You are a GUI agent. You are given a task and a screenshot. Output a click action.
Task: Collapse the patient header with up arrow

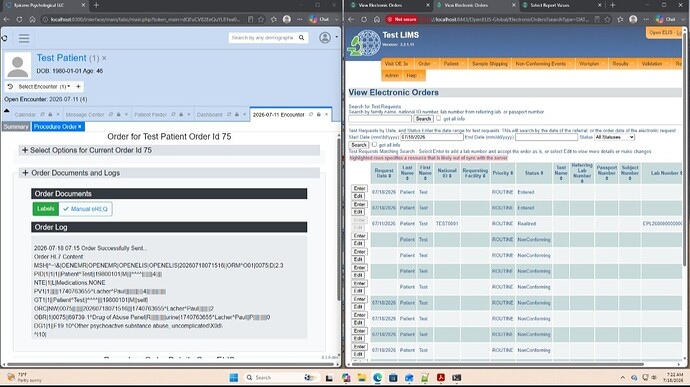coord(7,111)
